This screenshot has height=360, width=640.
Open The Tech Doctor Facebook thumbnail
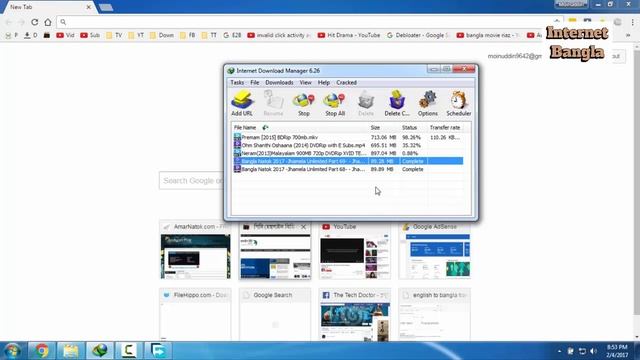pos(354,314)
